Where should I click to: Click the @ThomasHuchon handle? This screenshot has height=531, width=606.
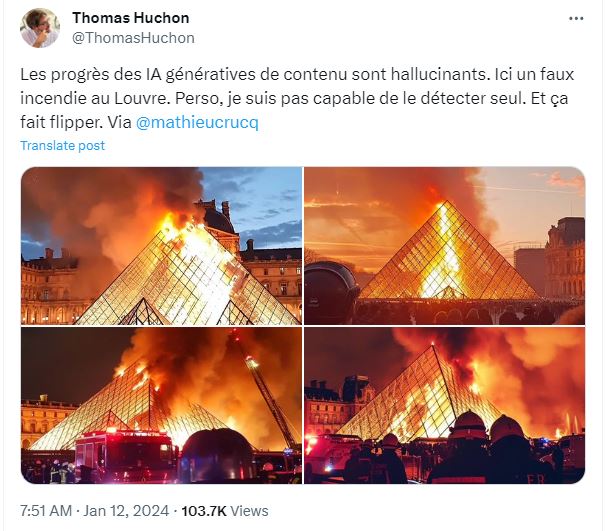tap(133, 38)
